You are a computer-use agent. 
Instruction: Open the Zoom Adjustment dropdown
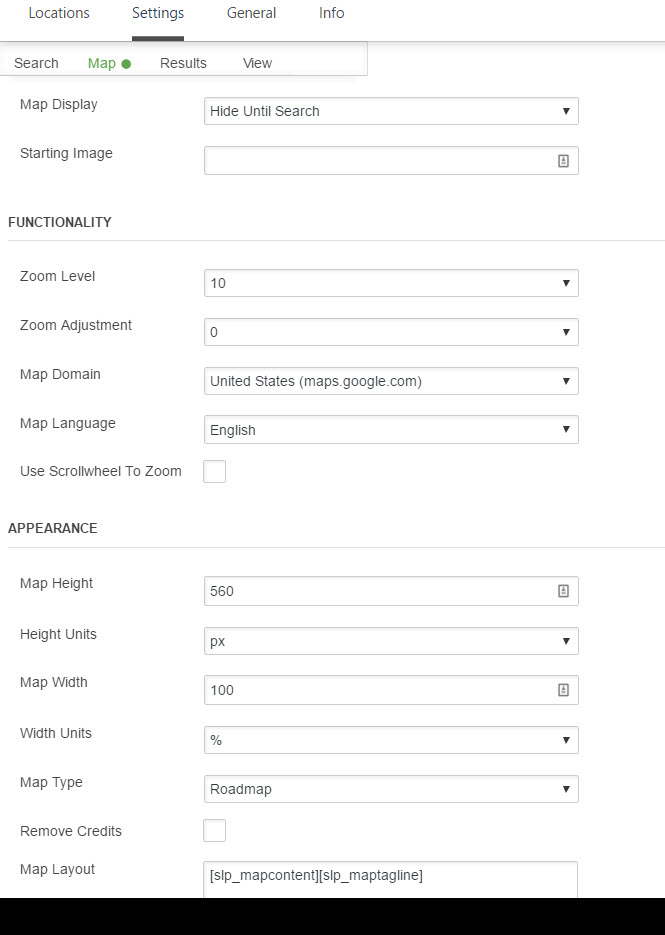(390, 332)
